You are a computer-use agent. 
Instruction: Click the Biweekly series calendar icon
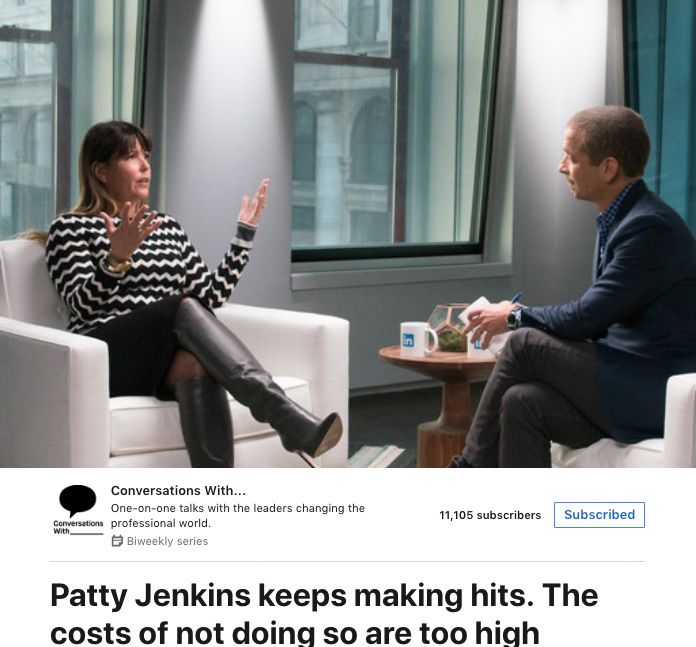(117, 541)
